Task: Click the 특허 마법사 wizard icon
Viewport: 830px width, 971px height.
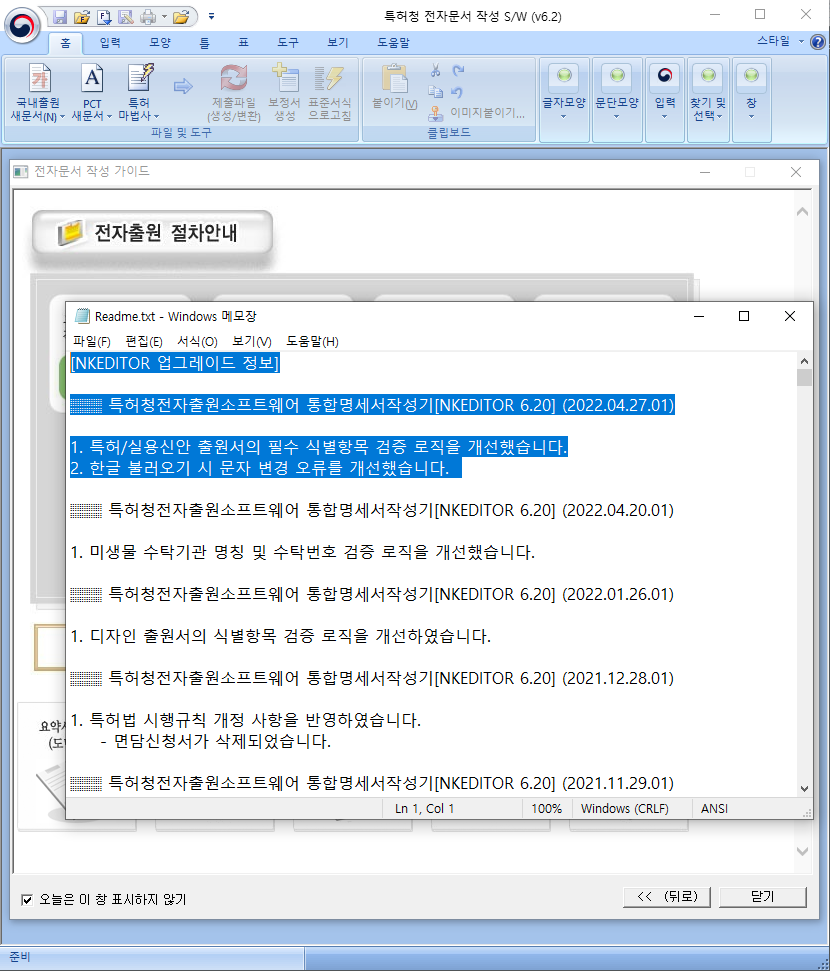Action: (139, 79)
